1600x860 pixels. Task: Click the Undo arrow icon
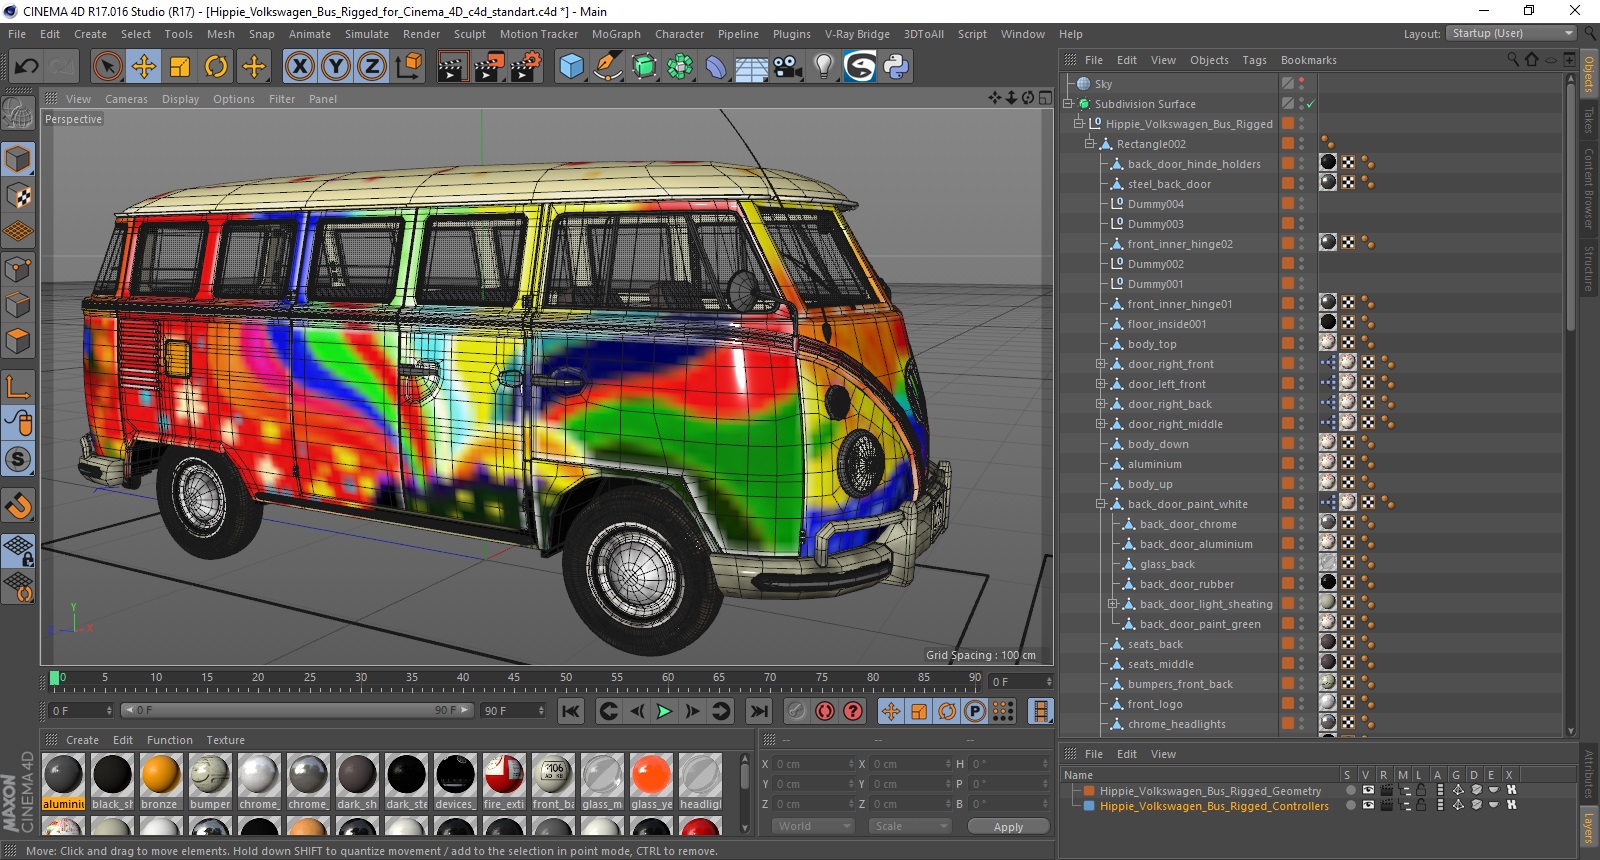click(x=27, y=67)
